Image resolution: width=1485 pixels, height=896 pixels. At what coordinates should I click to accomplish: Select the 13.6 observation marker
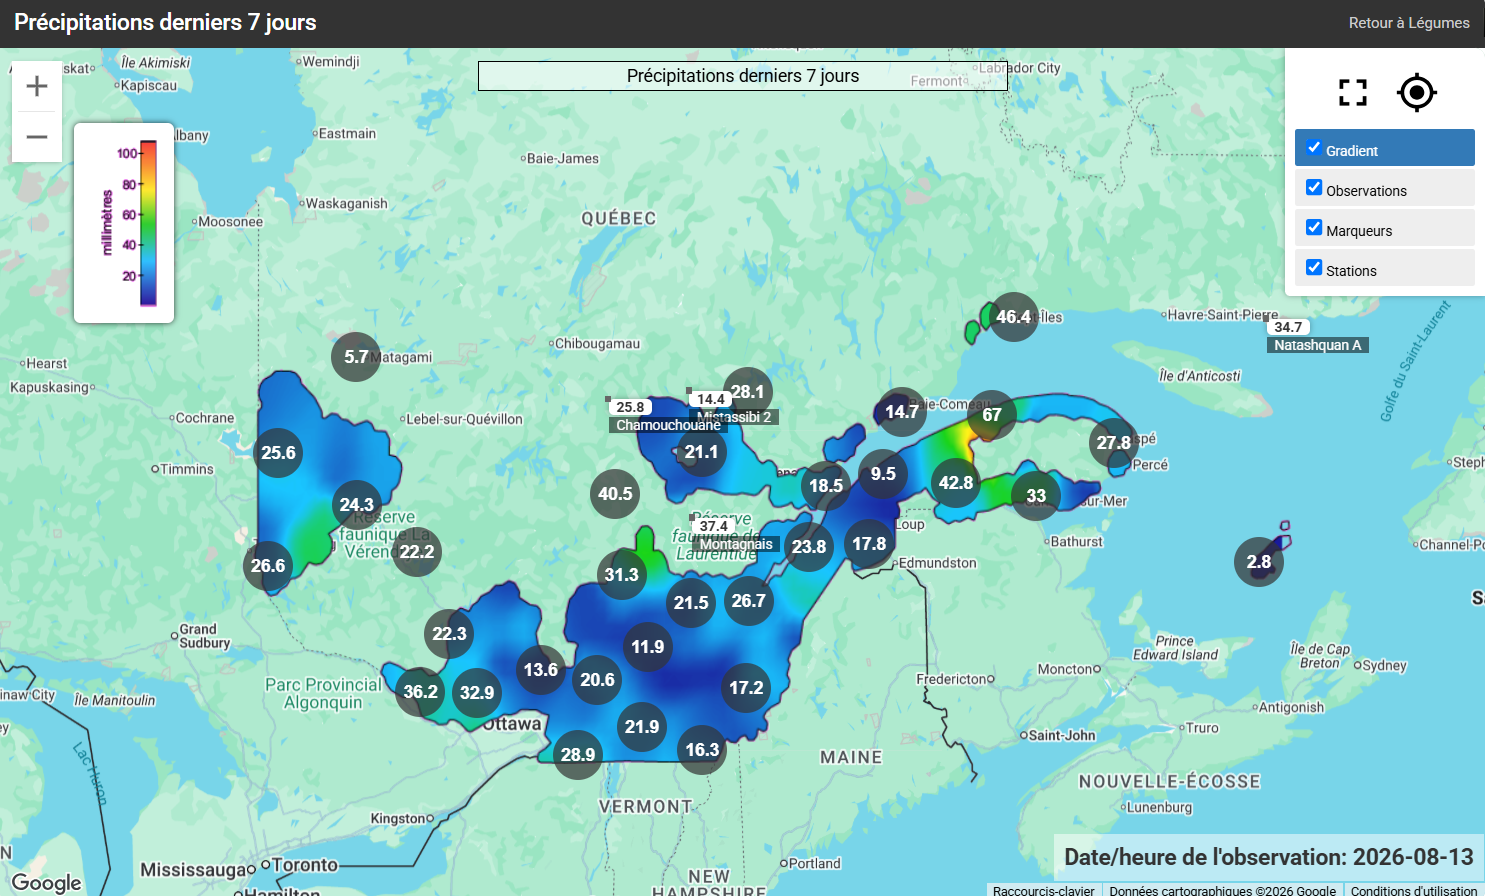[x=541, y=670]
